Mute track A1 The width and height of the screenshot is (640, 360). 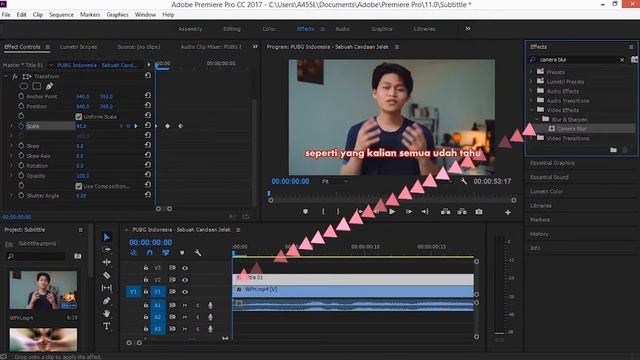[185, 305]
